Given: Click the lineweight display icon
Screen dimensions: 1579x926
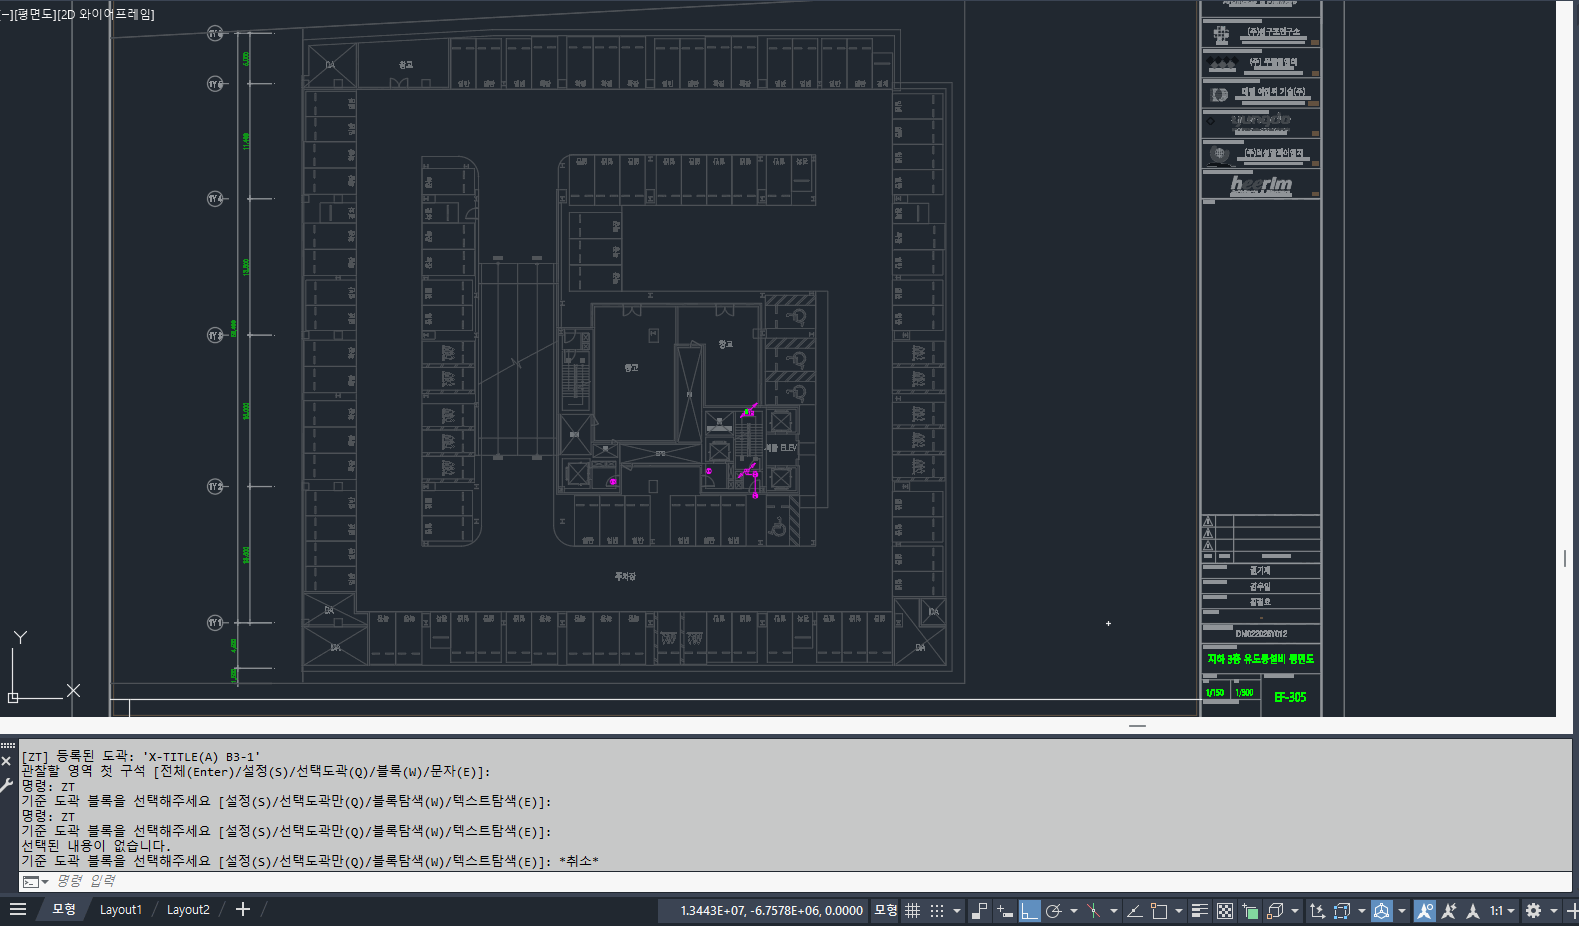Looking at the screenshot, I should click(x=1200, y=911).
